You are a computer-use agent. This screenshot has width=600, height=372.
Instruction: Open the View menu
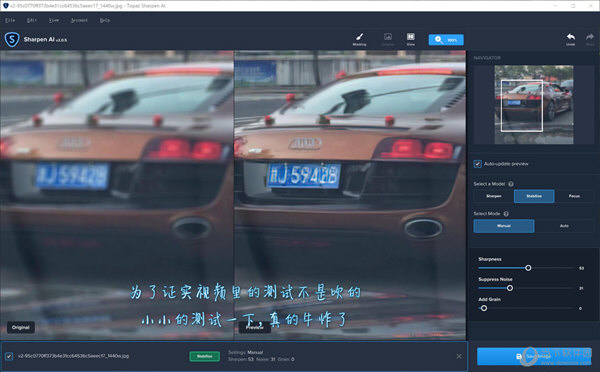[54, 20]
